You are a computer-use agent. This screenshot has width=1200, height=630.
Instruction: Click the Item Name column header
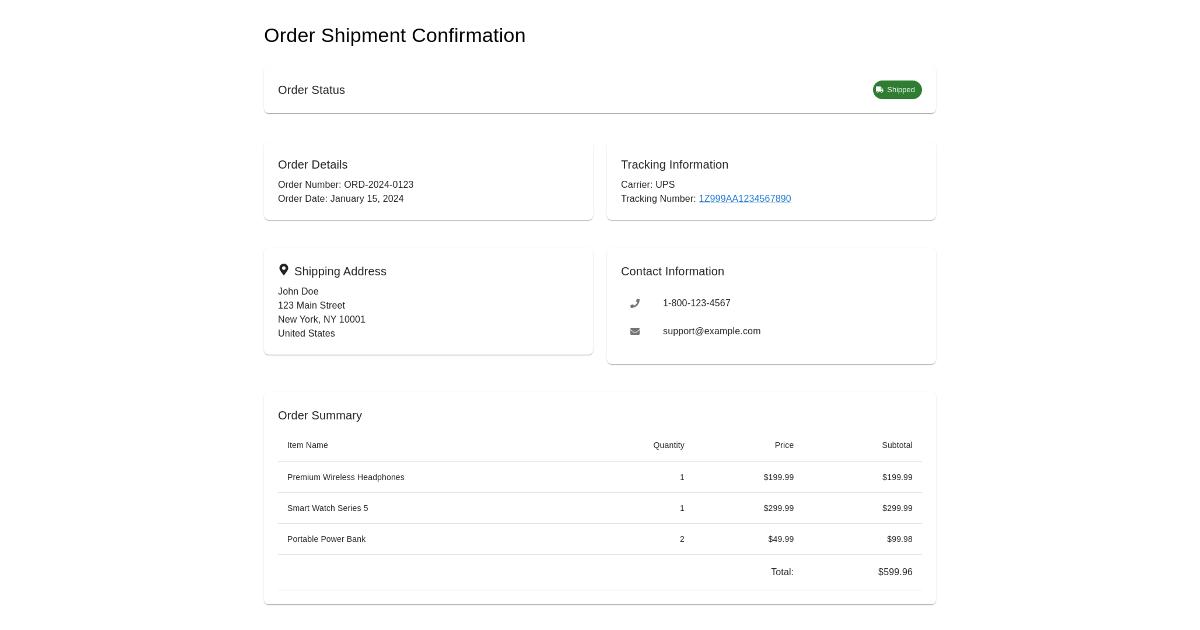[308, 445]
